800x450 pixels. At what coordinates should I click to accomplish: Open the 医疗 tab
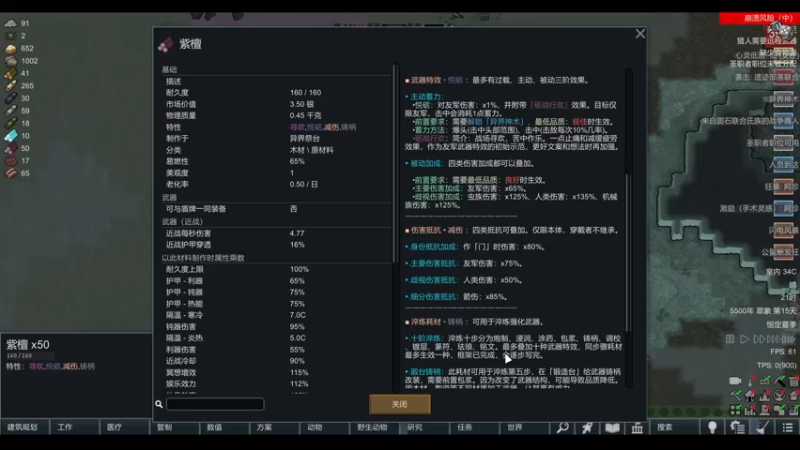coord(124,427)
